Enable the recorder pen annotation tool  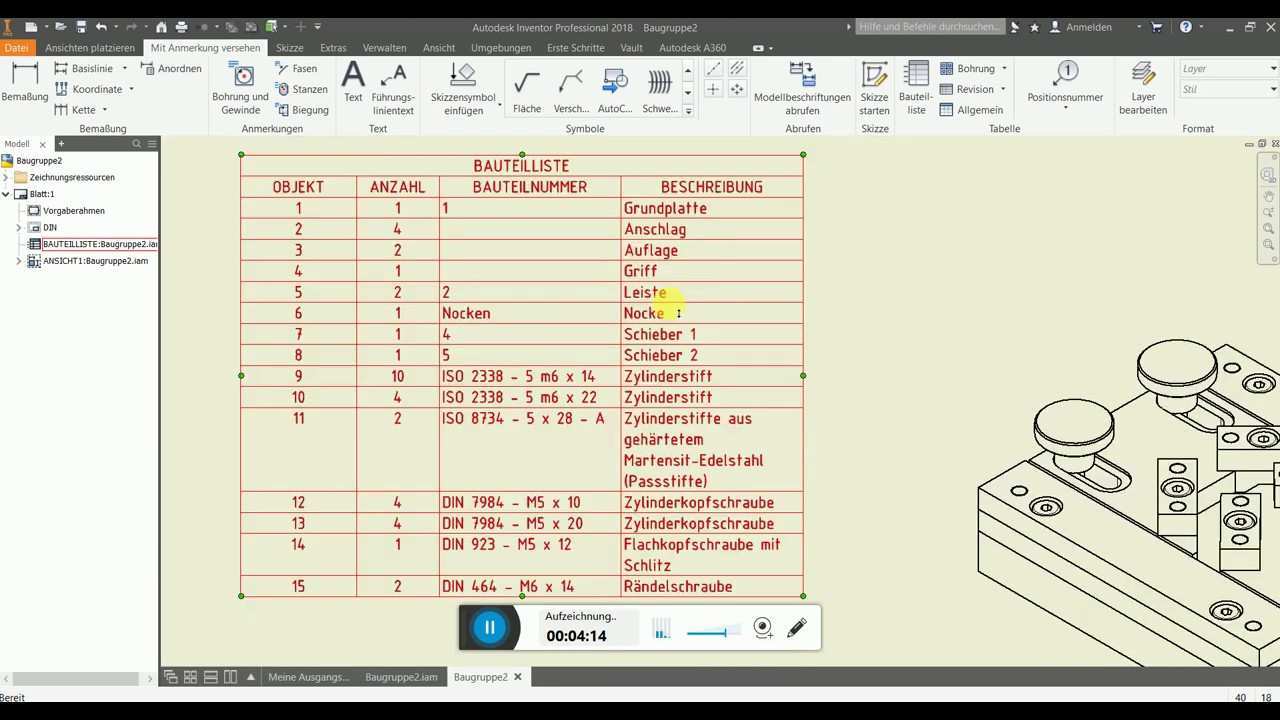[x=797, y=627]
